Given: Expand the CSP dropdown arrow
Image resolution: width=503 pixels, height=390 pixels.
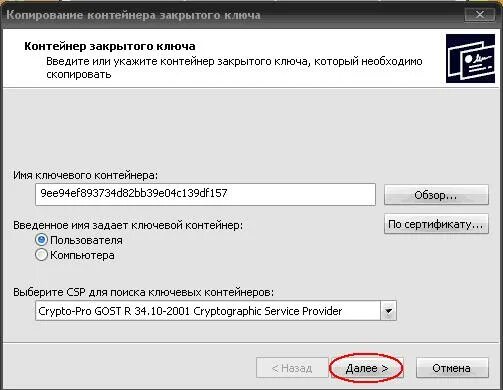Looking at the screenshot, I should [x=388, y=311].
